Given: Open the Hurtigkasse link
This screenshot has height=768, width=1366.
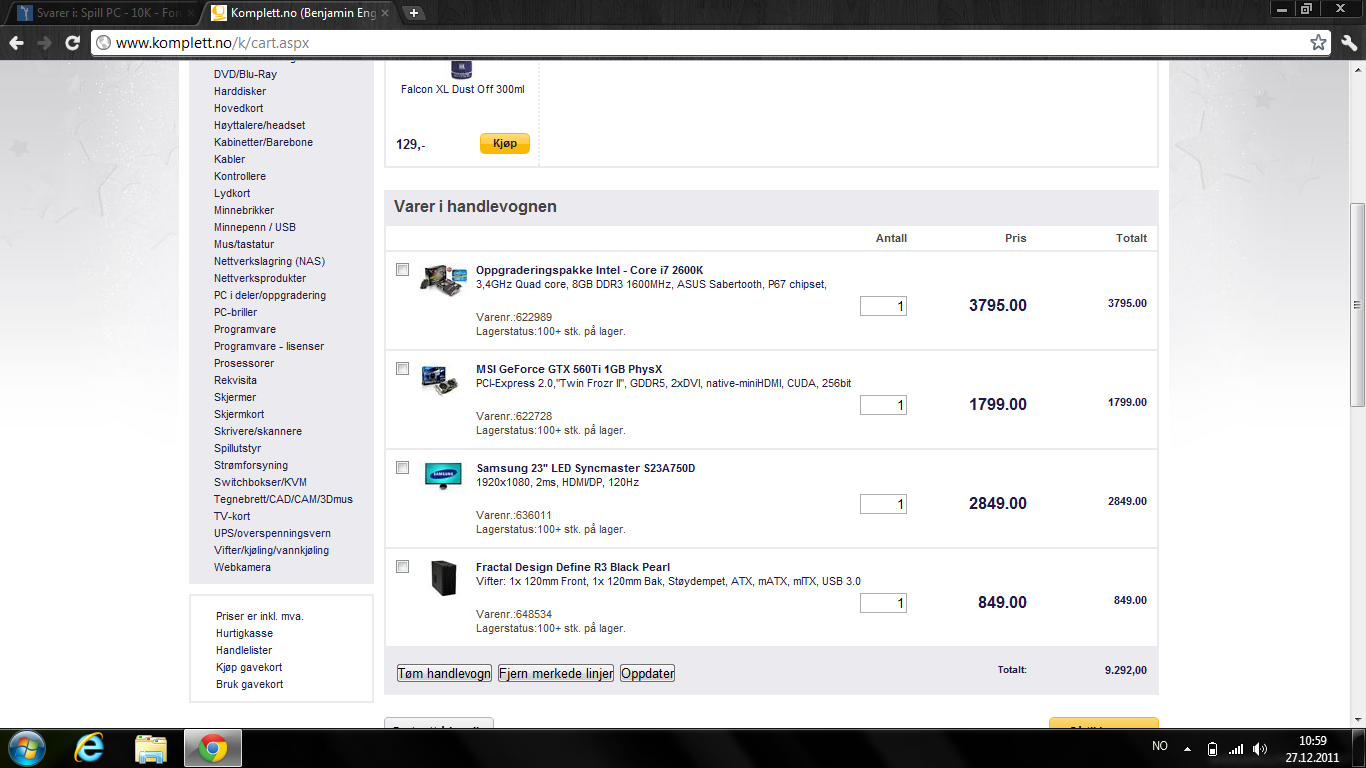Looking at the screenshot, I should click(x=244, y=633).
